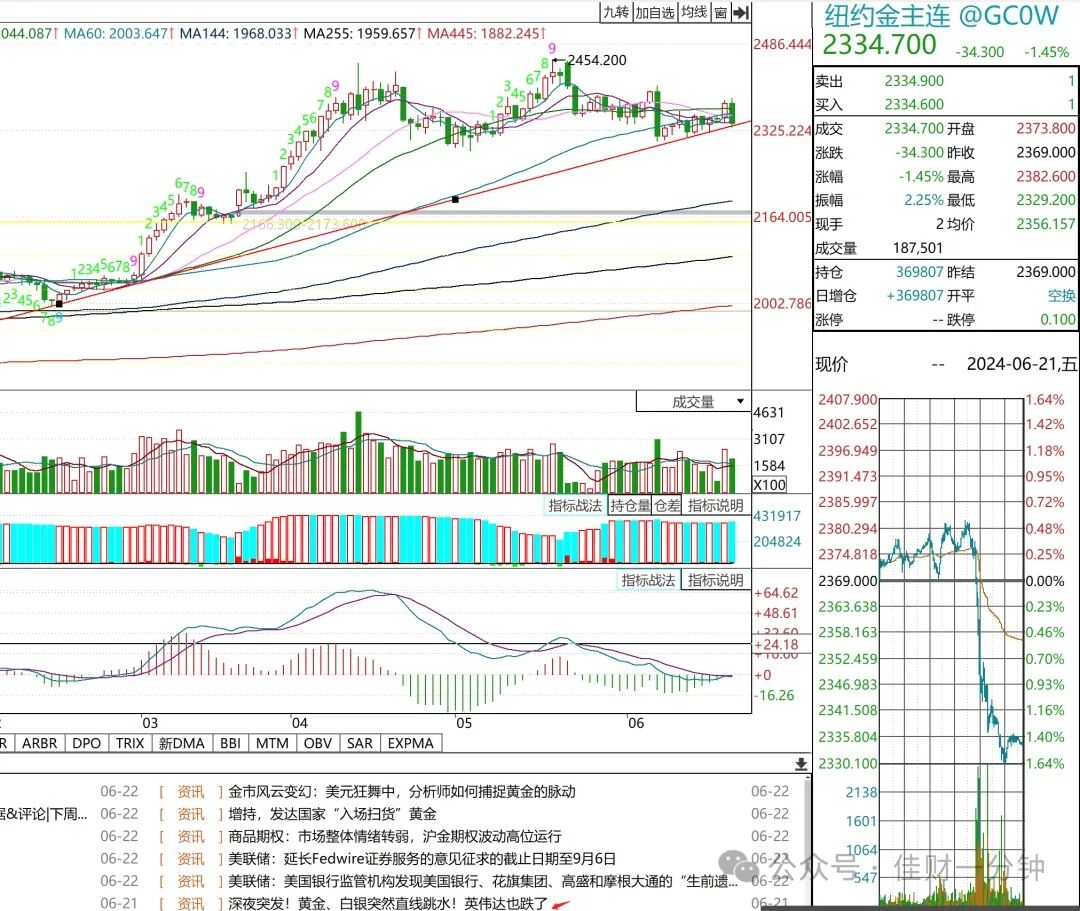Switch to the ARBR indicator tab

pos(39,743)
